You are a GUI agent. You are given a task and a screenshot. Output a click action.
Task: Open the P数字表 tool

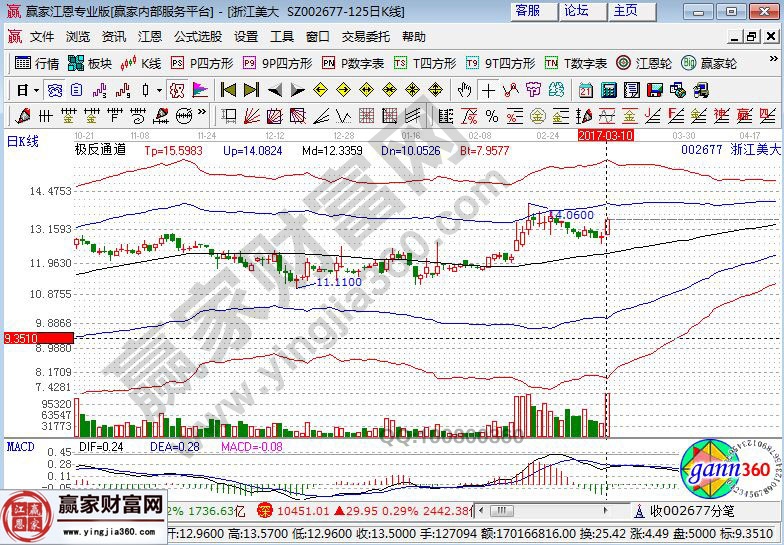click(353, 63)
